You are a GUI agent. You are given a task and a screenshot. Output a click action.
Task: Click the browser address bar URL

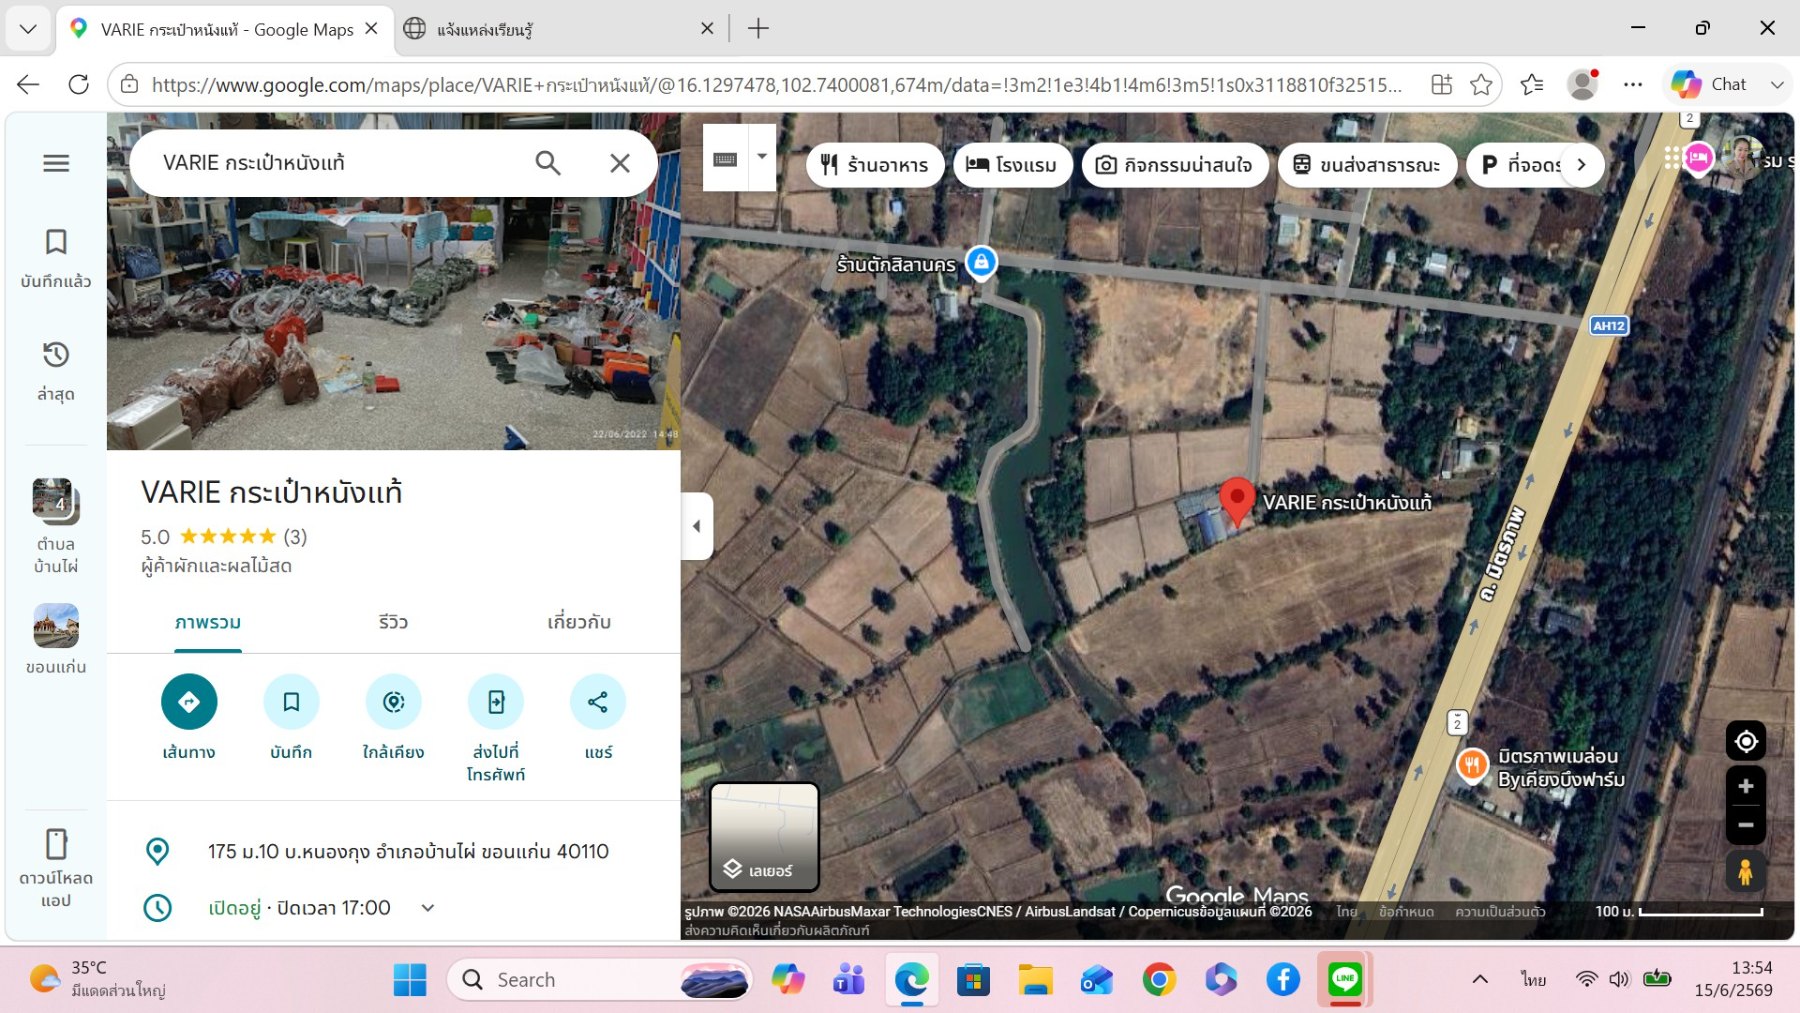(x=776, y=85)
